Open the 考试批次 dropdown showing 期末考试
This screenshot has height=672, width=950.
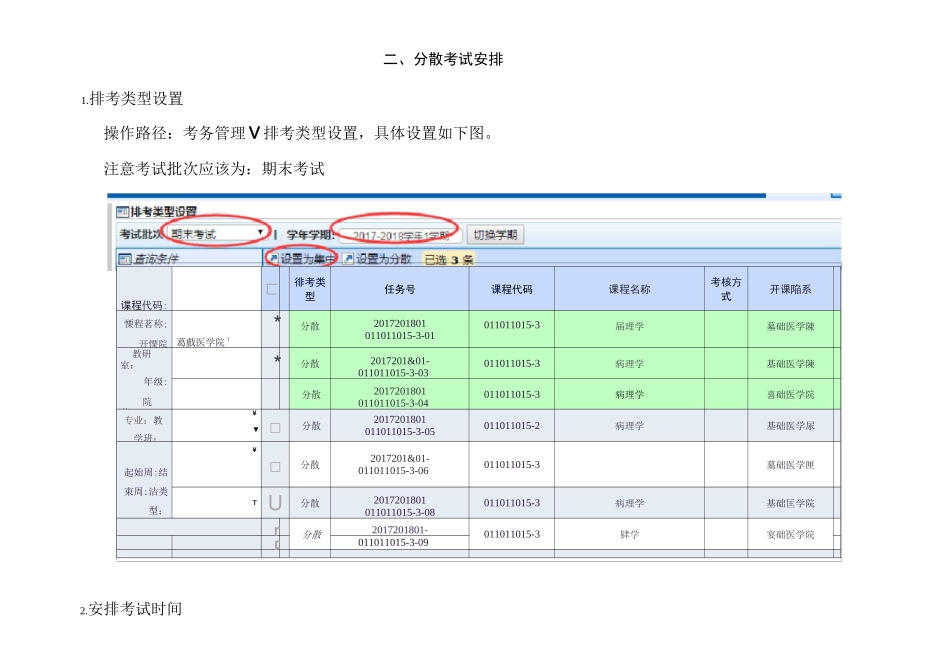217,234
